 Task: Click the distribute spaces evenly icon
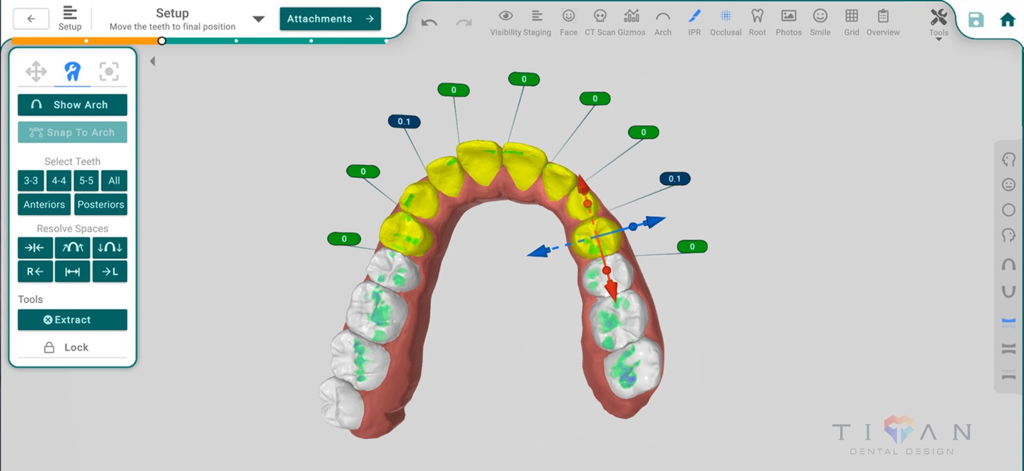point(72,271)
